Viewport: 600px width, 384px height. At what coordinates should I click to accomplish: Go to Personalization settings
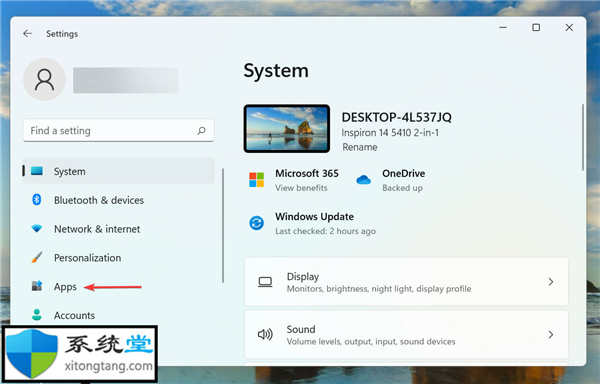tap(118, 257)
